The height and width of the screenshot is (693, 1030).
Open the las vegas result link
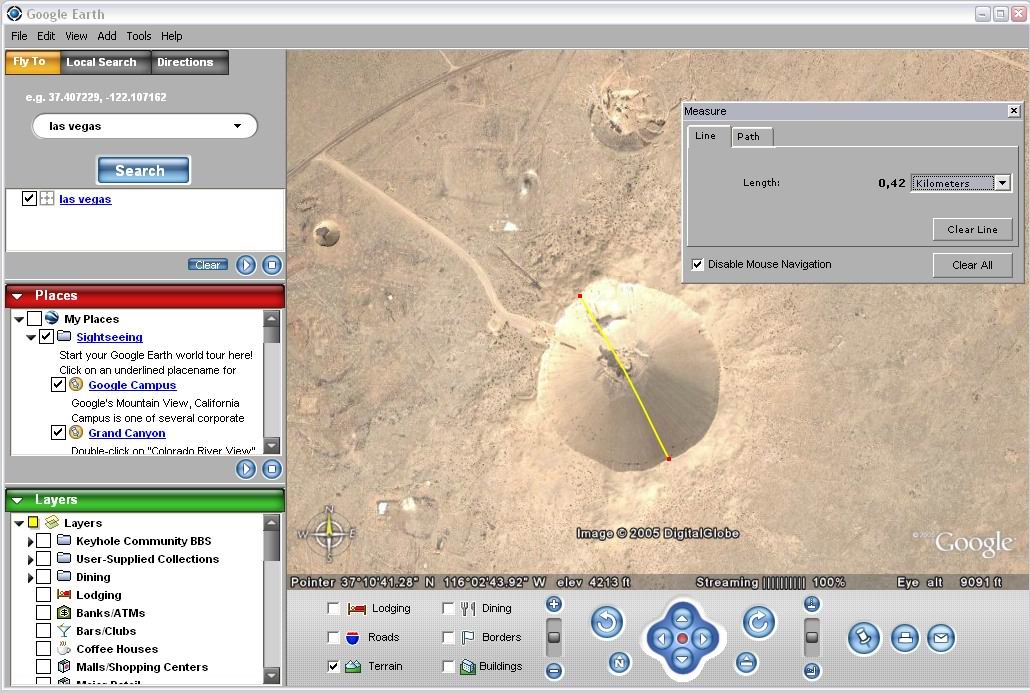pyautogui.click(x=85, y=199)
